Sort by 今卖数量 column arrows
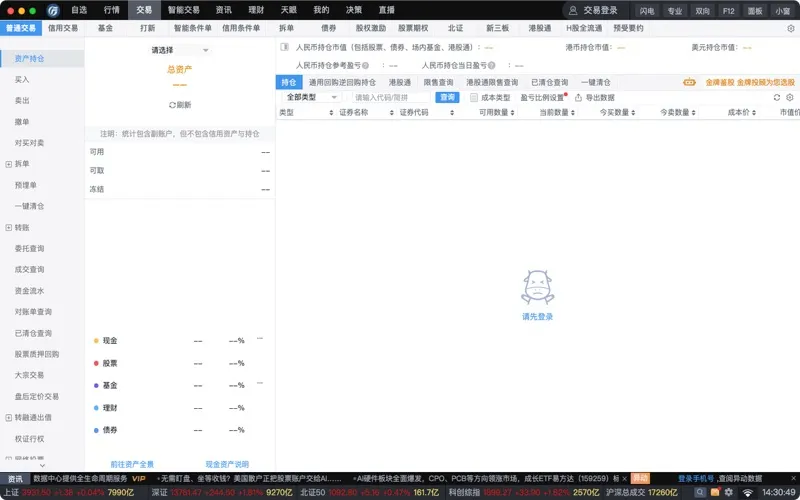The image size is (800, 500). (x=693, y=113)
